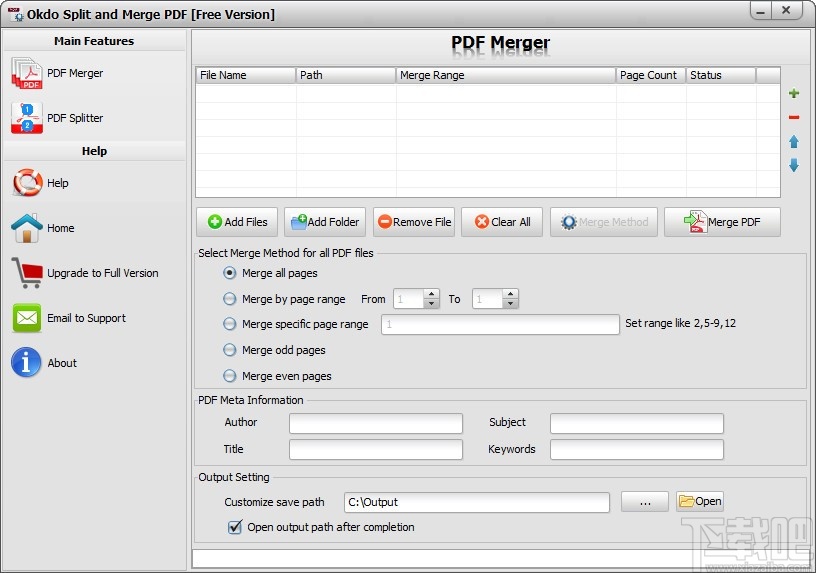Increase the To page spinner value
Image resolution: width=816 pixels, height=573 pixels.
(511, 295)
